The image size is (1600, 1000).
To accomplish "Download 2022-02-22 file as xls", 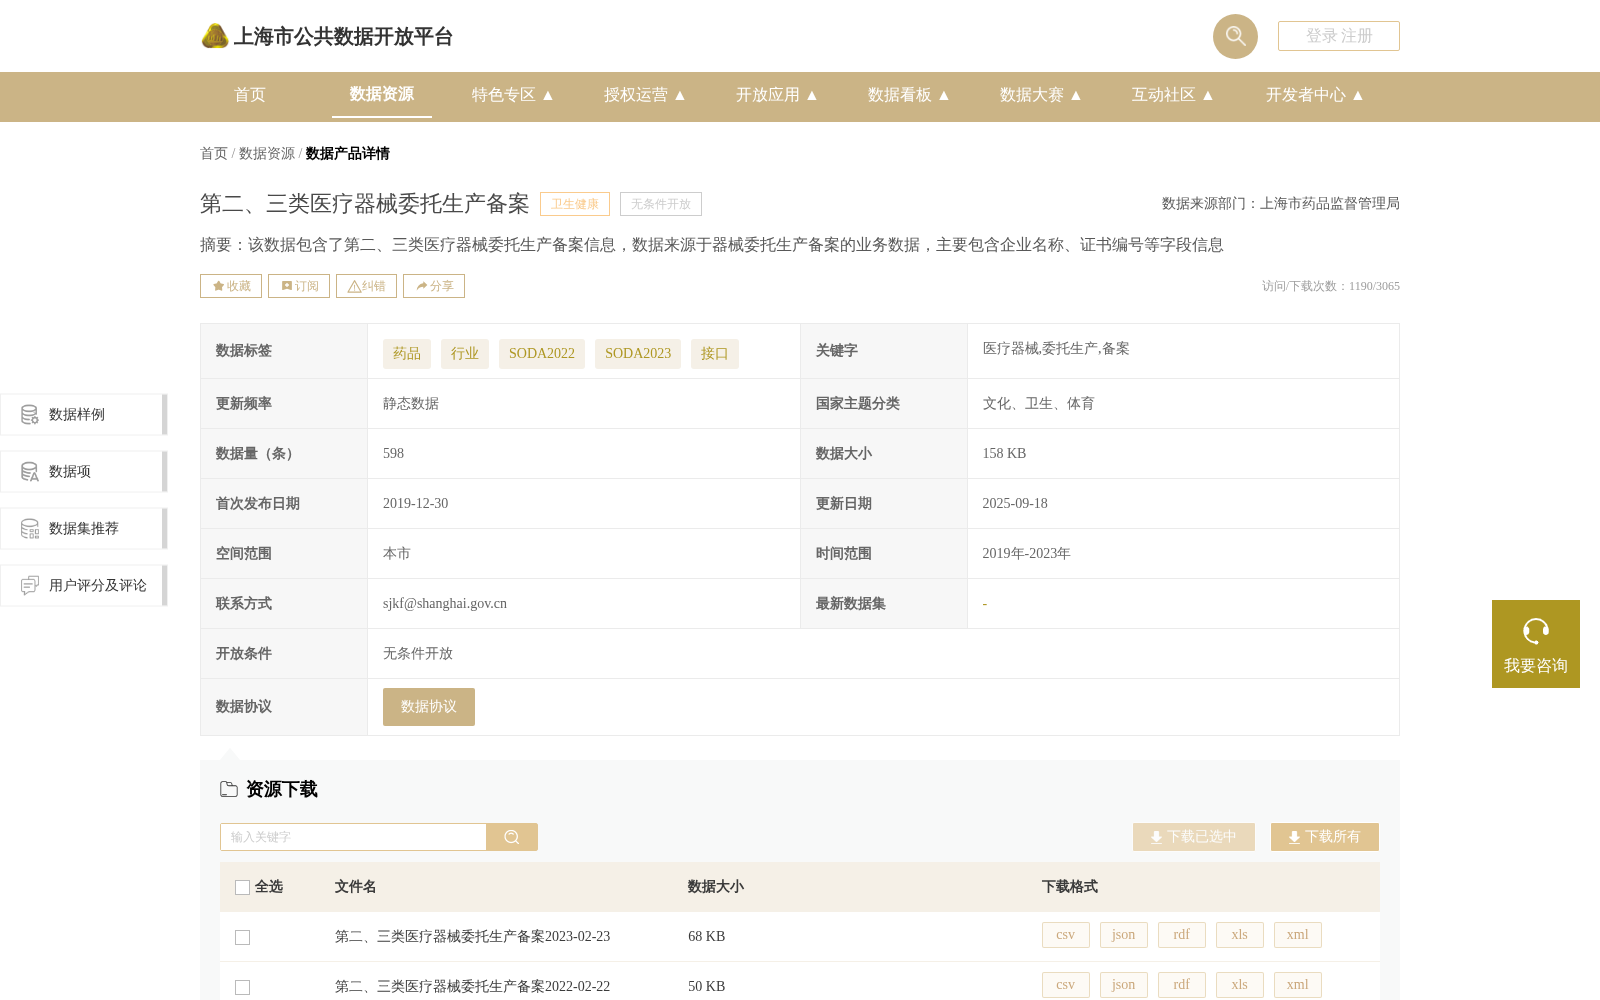I will tap(1240, 985).
